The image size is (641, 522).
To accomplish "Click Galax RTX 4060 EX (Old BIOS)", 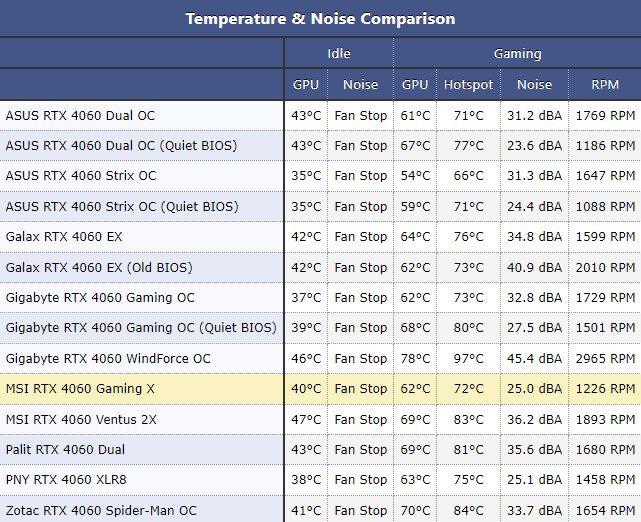I will [99, 268].
